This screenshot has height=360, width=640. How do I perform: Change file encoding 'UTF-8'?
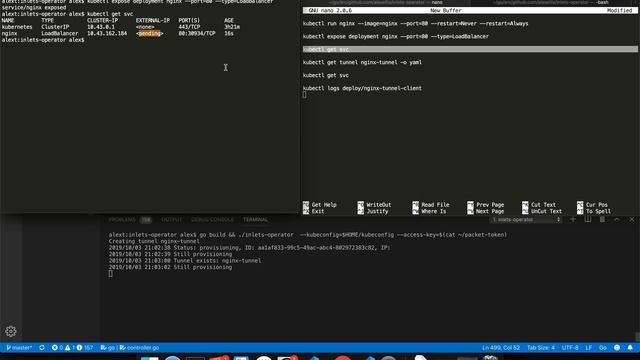coord(570,348)
